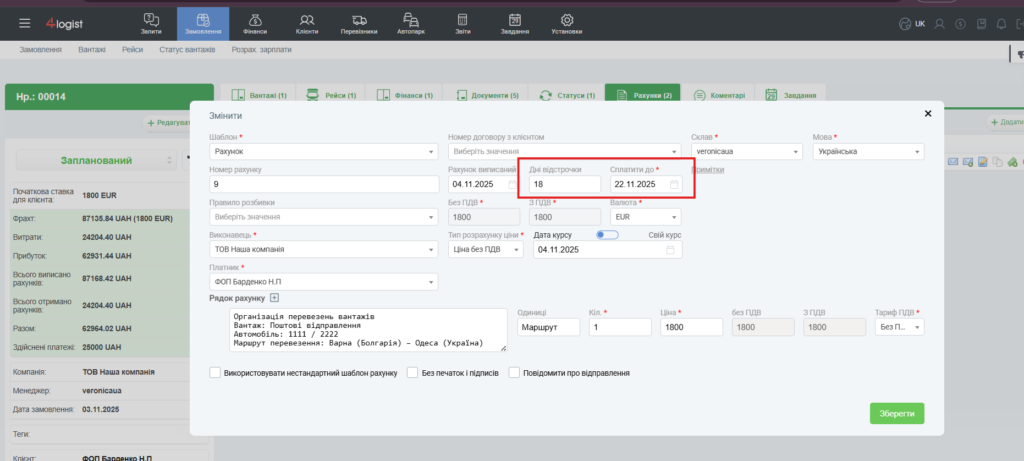The height and width of the screenshot is (461, 1024).
Task: Check Використовувати нестандартний шаблон рахунку
Action: point(215,373)
